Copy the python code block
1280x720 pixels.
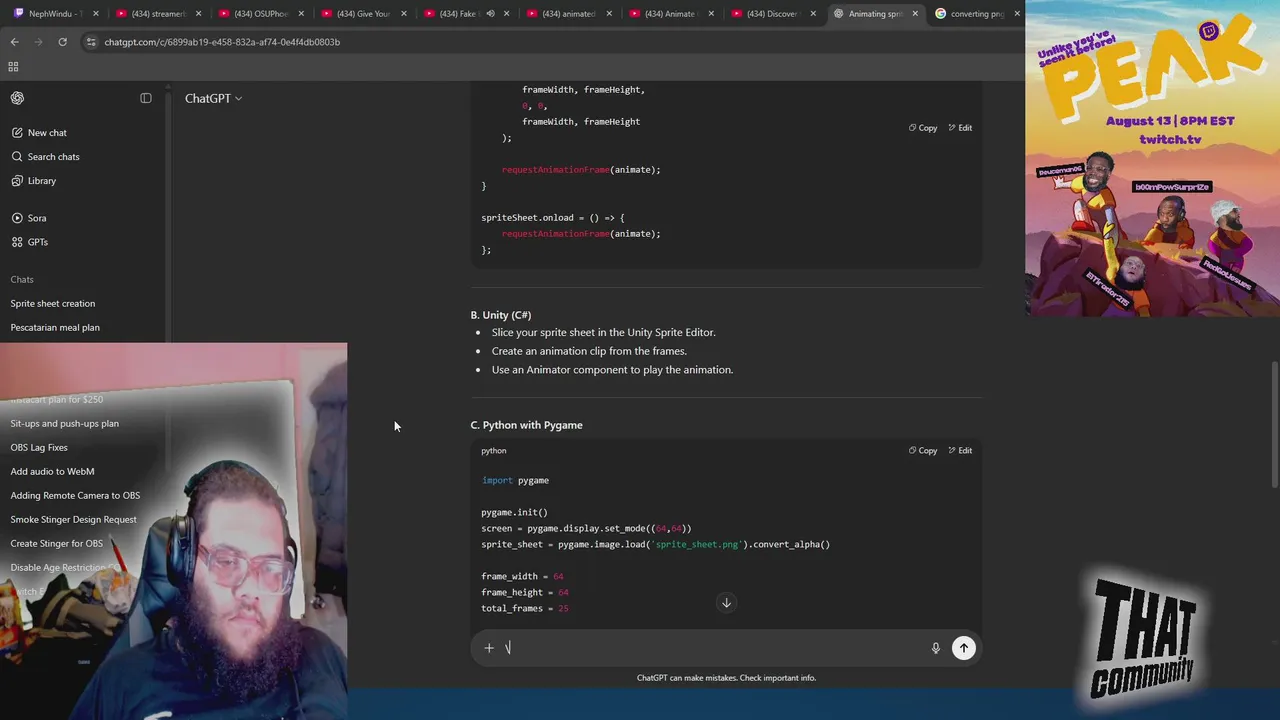[923, 451]
